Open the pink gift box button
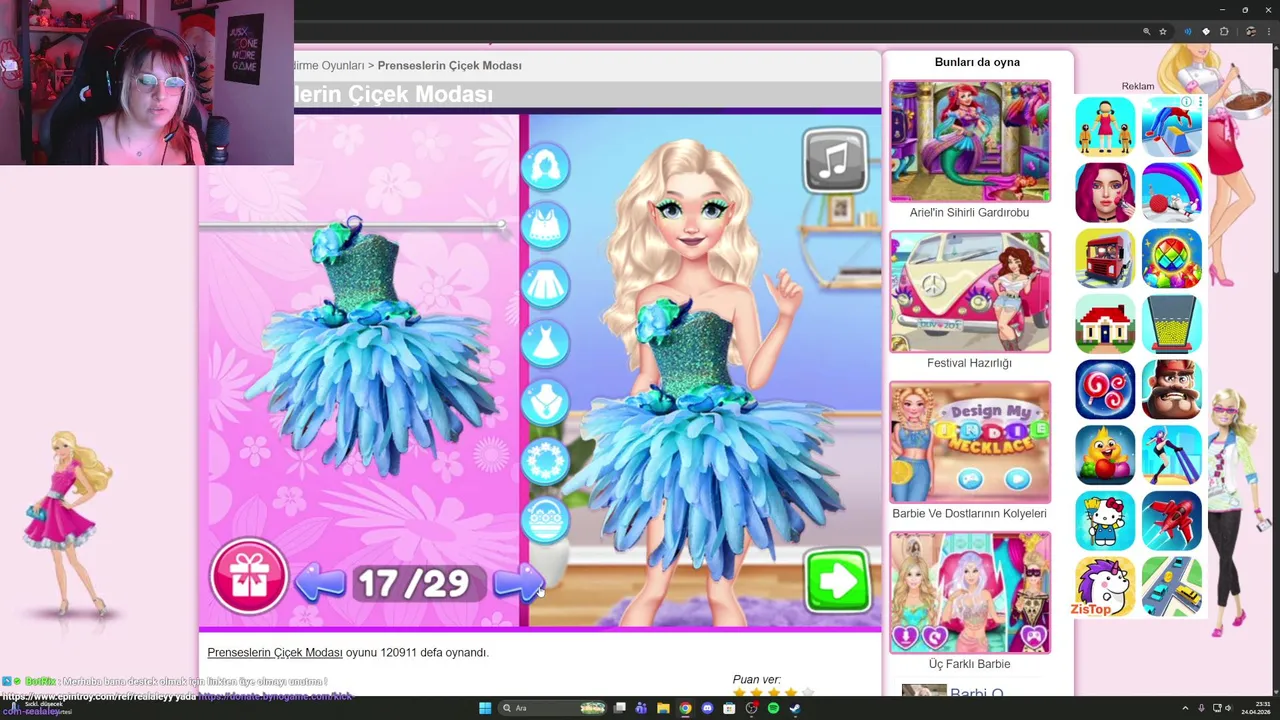1280x720 pixels. tap(249, 577)
